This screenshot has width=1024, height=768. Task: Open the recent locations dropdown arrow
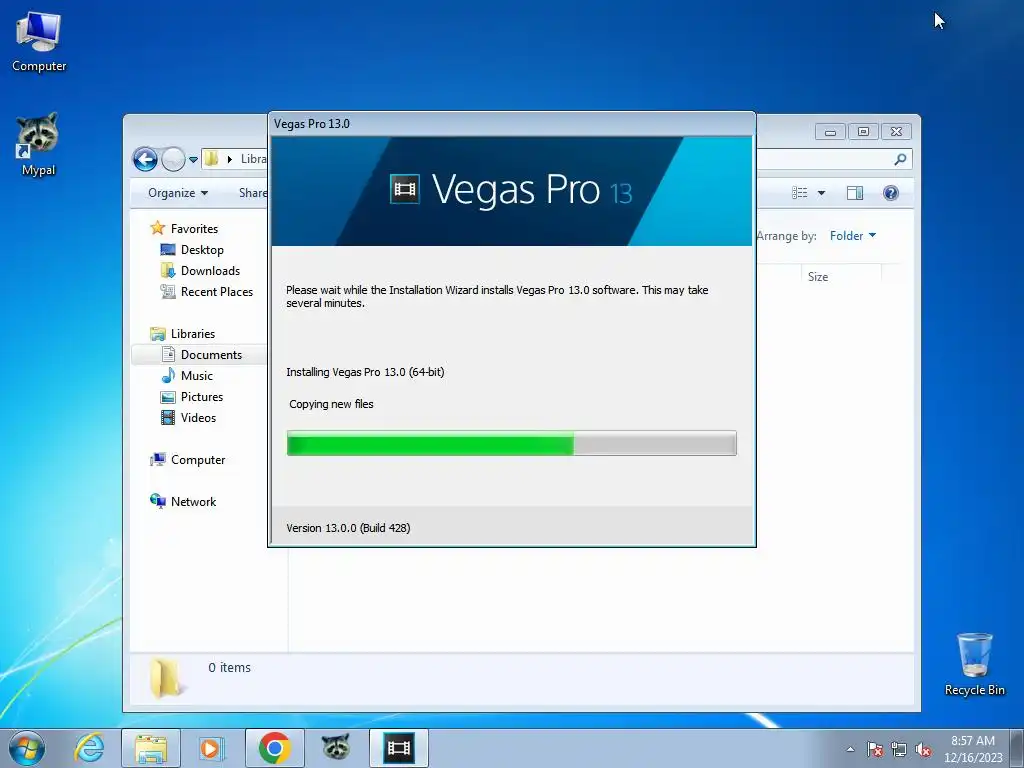(193, 159)
